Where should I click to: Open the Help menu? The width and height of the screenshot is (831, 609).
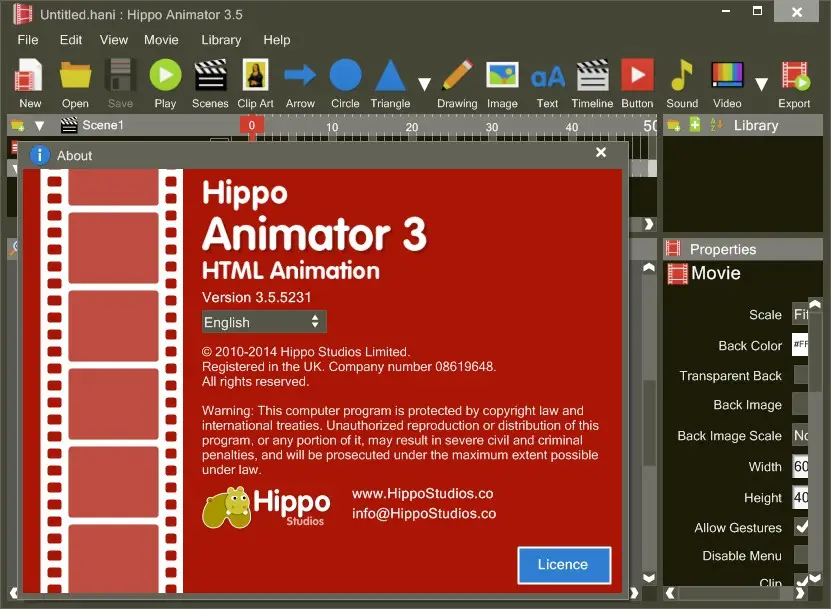(x=277, y=40)
